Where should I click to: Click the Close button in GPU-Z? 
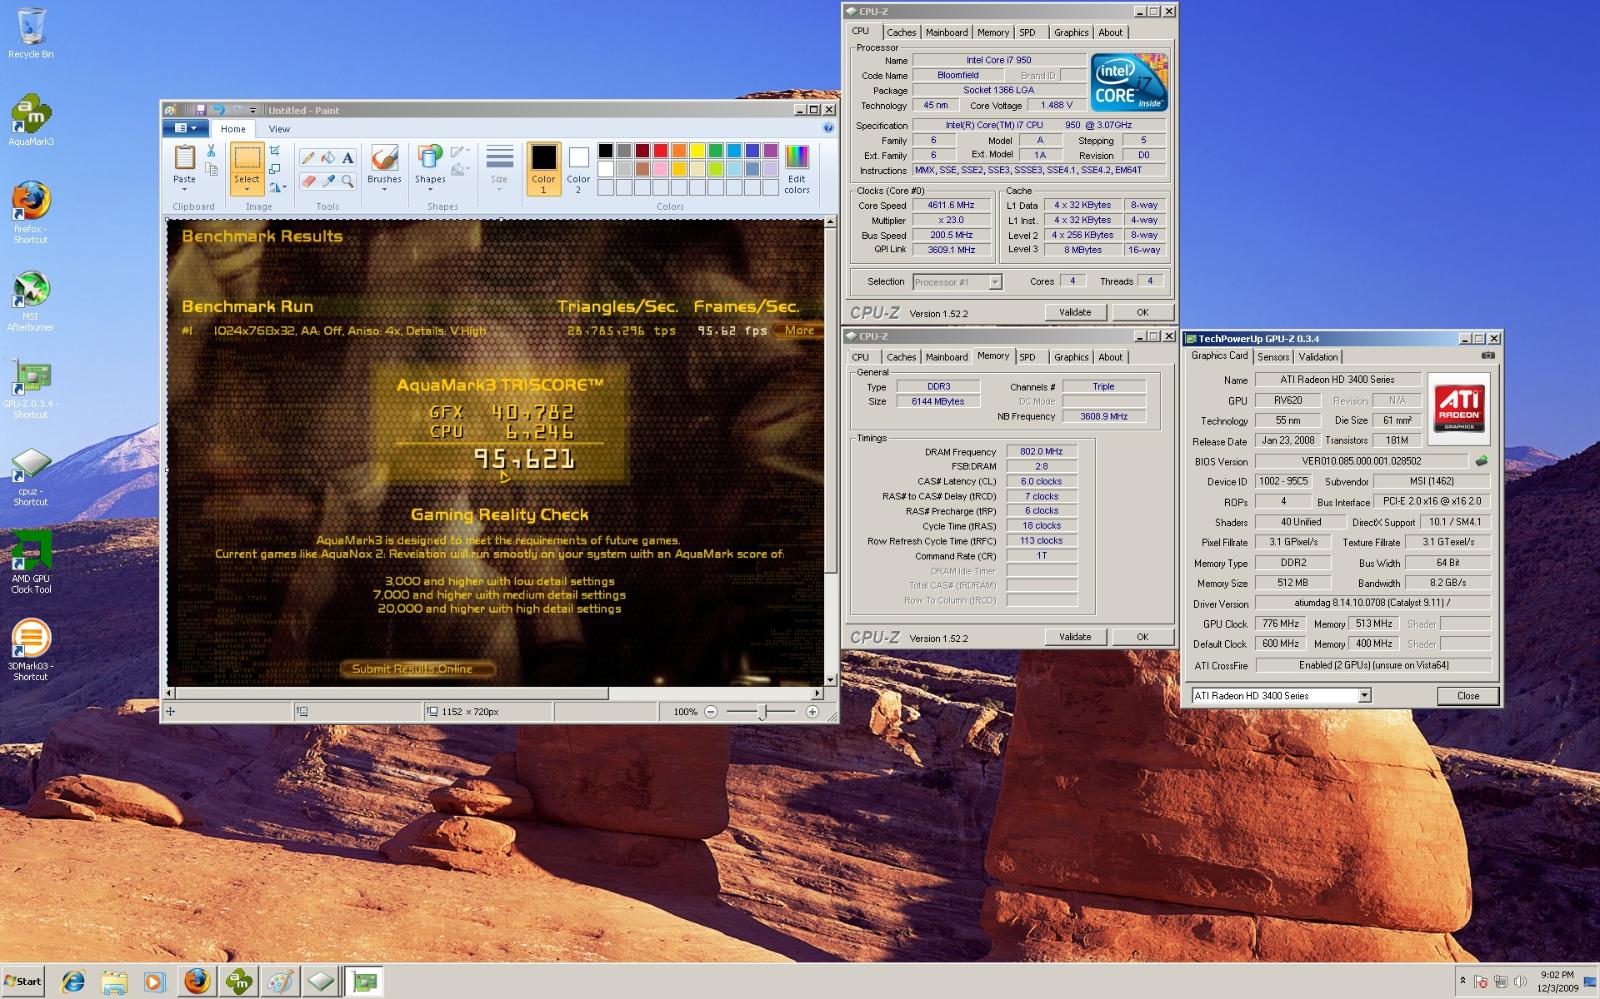[x=1468, y=696]
